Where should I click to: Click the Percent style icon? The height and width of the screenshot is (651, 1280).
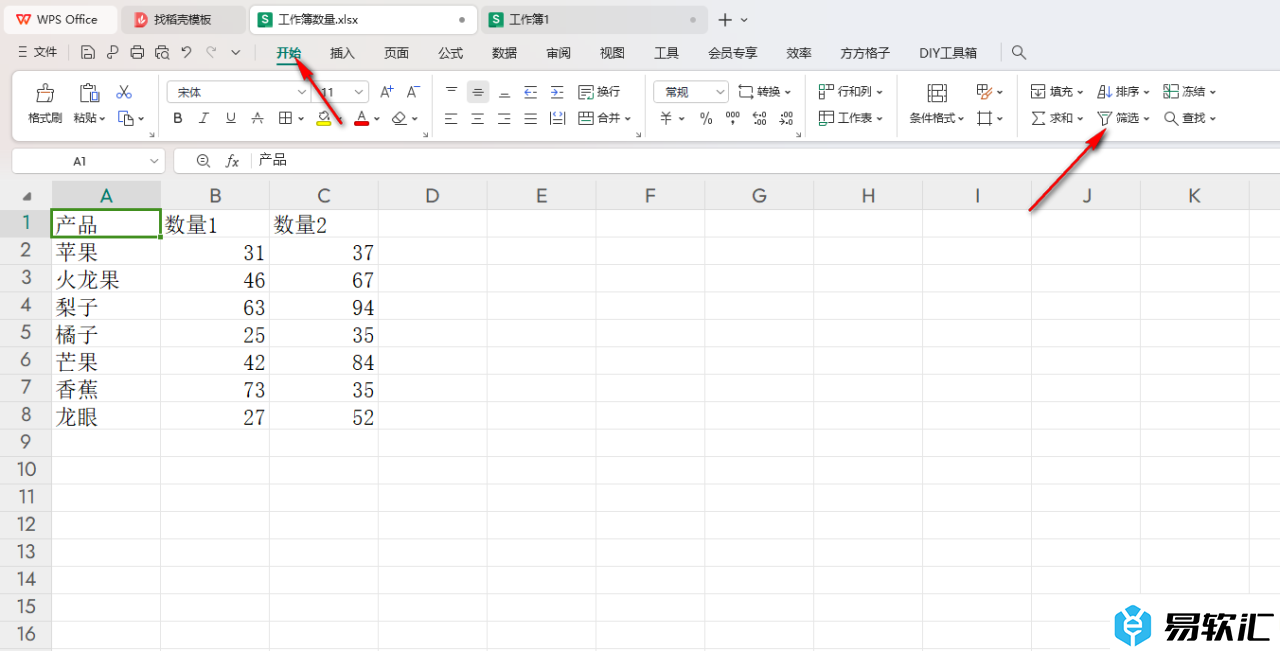tap(706, 118)
